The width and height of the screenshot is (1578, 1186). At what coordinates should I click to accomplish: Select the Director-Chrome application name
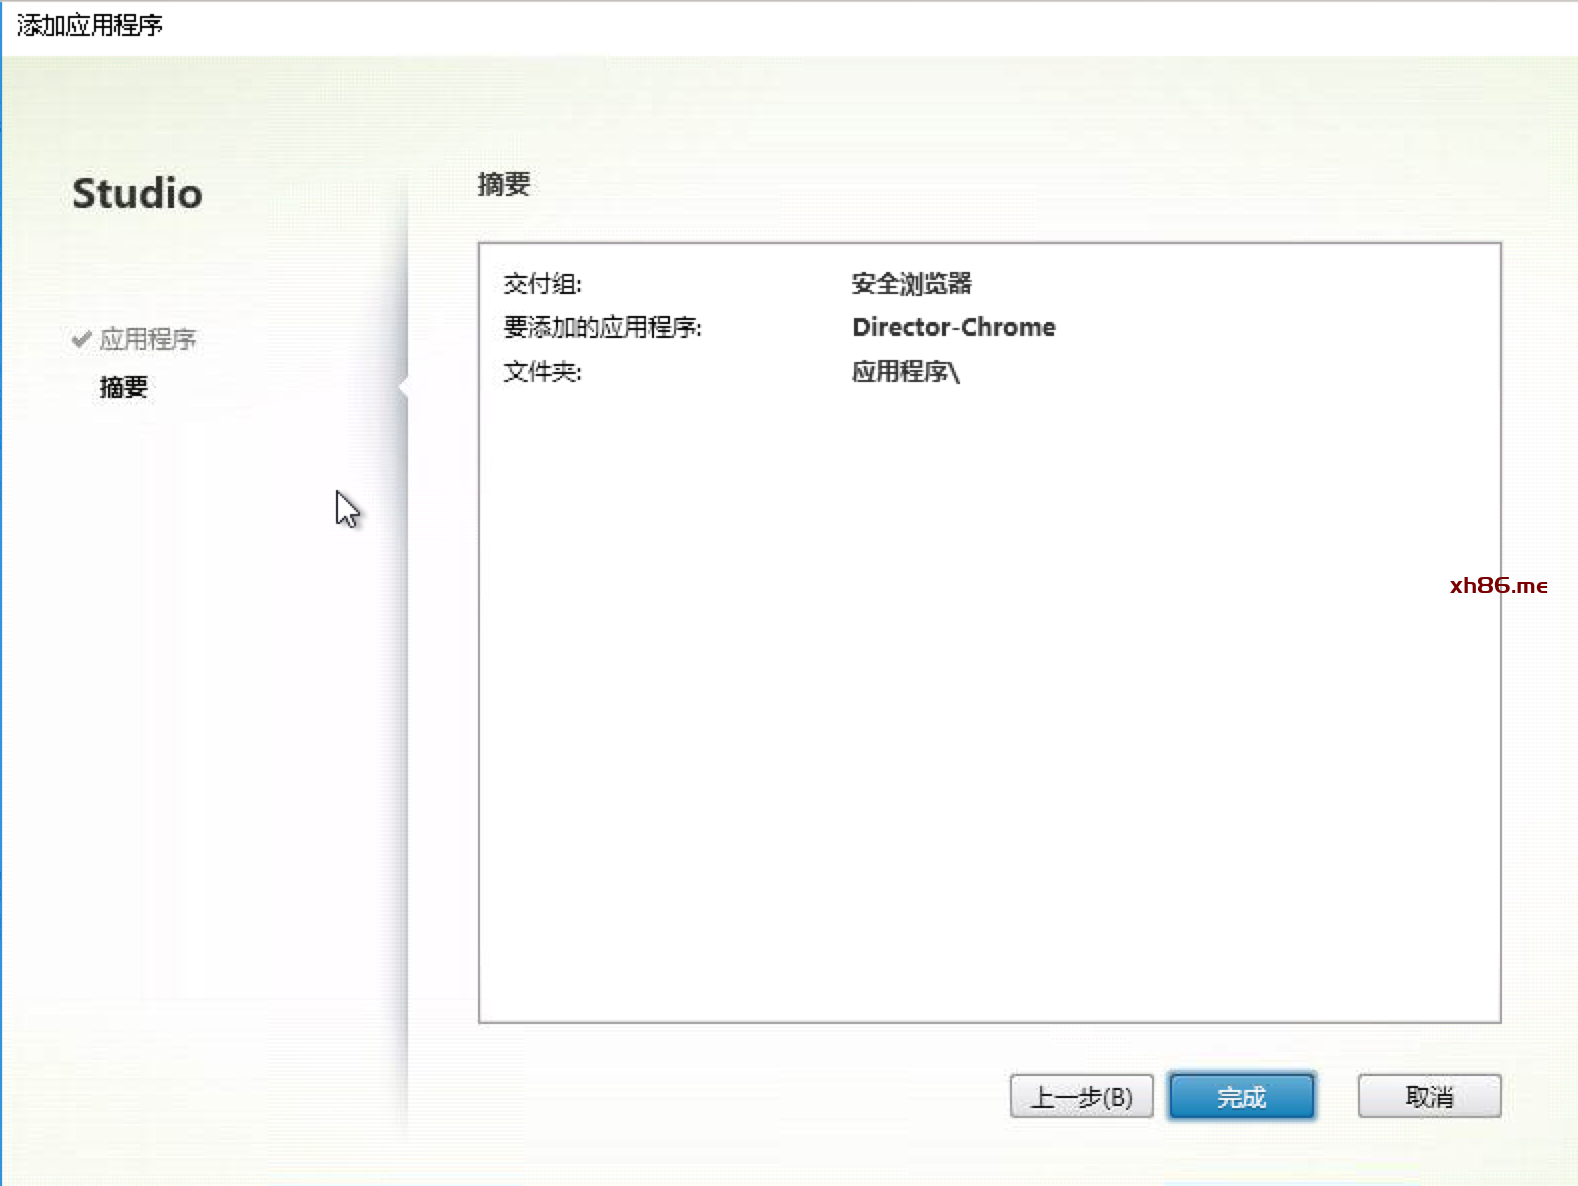click(x=953, y=328)
